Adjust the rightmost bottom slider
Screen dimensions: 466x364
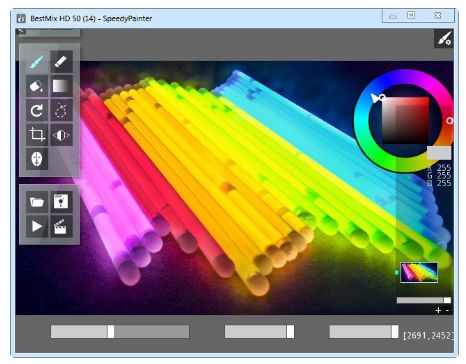[x=364, y=332]
